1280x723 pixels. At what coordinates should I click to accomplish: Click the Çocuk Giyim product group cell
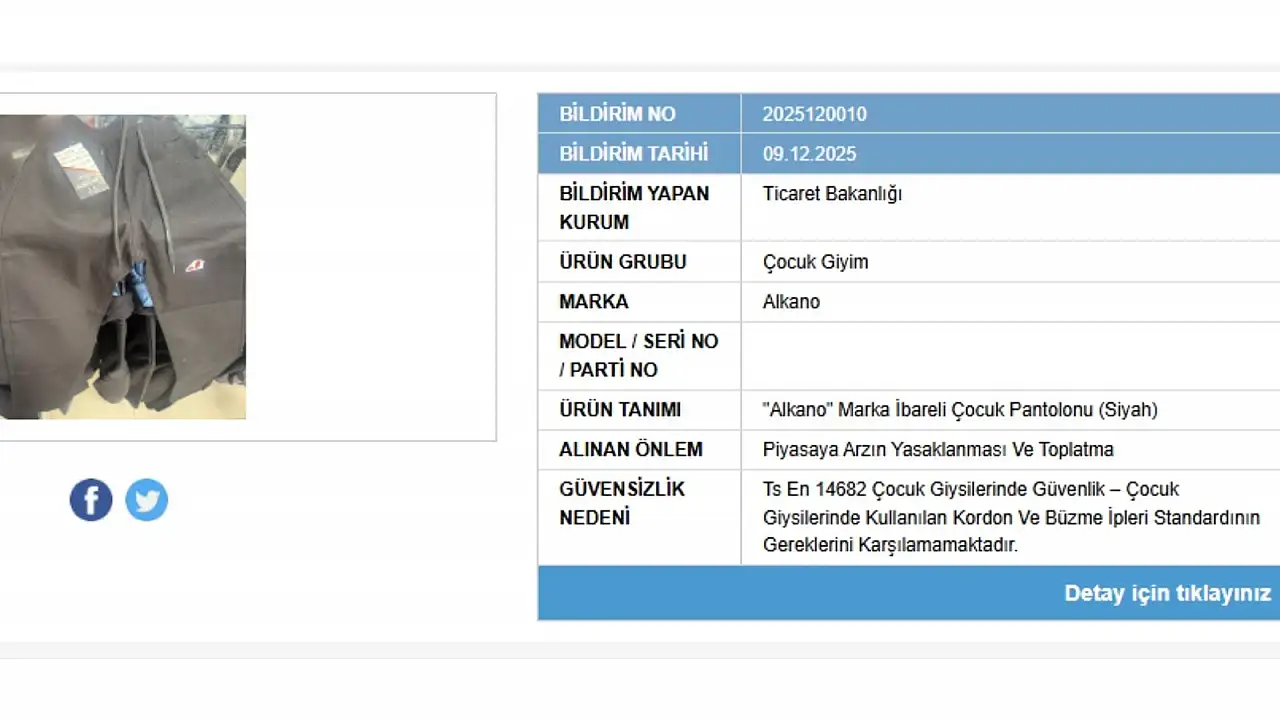coord(817,262)
